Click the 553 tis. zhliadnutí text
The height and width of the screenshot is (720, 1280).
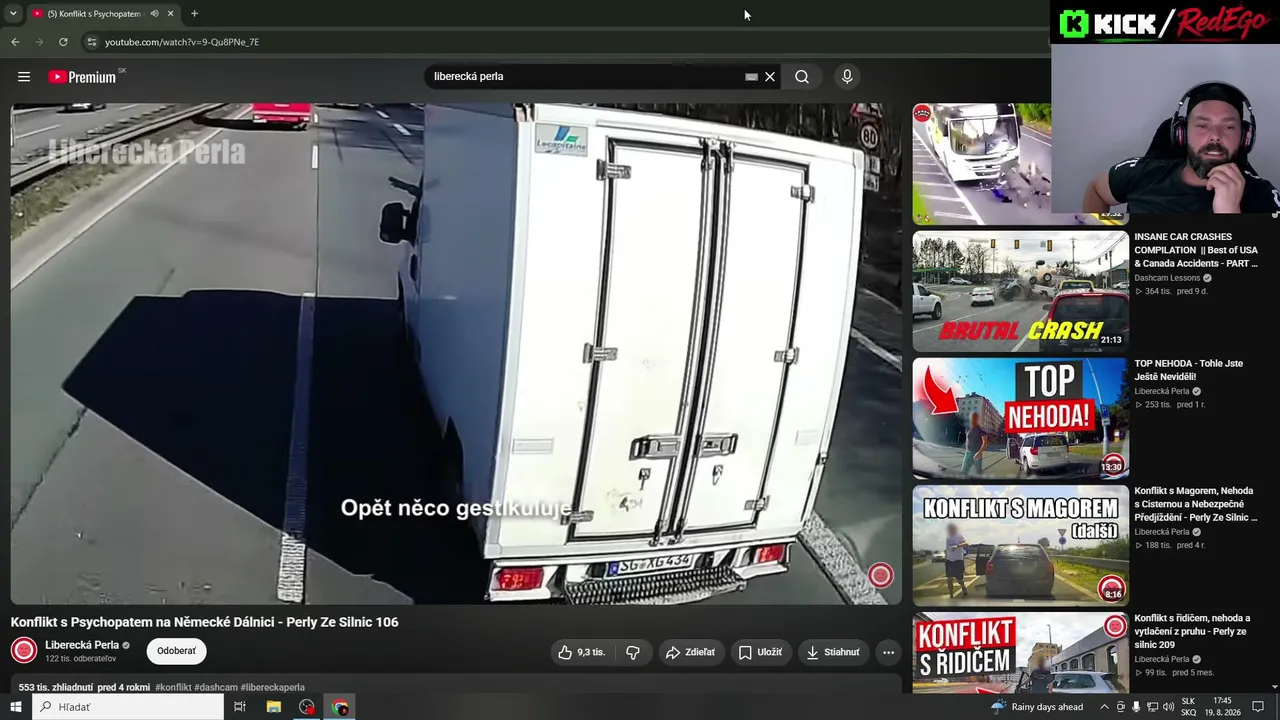[56, 688]
